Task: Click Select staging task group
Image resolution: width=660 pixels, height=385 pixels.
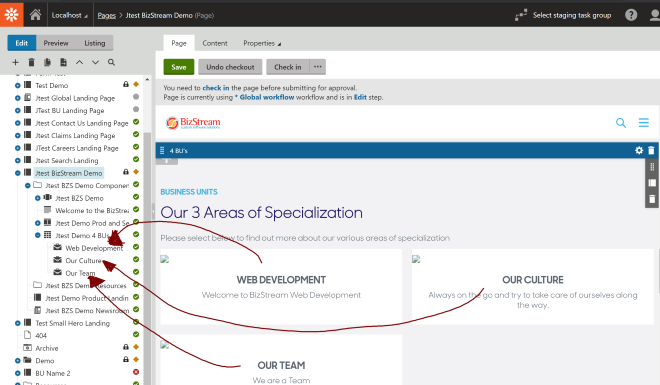Action: pyautogui.click(x=572, y=15)
